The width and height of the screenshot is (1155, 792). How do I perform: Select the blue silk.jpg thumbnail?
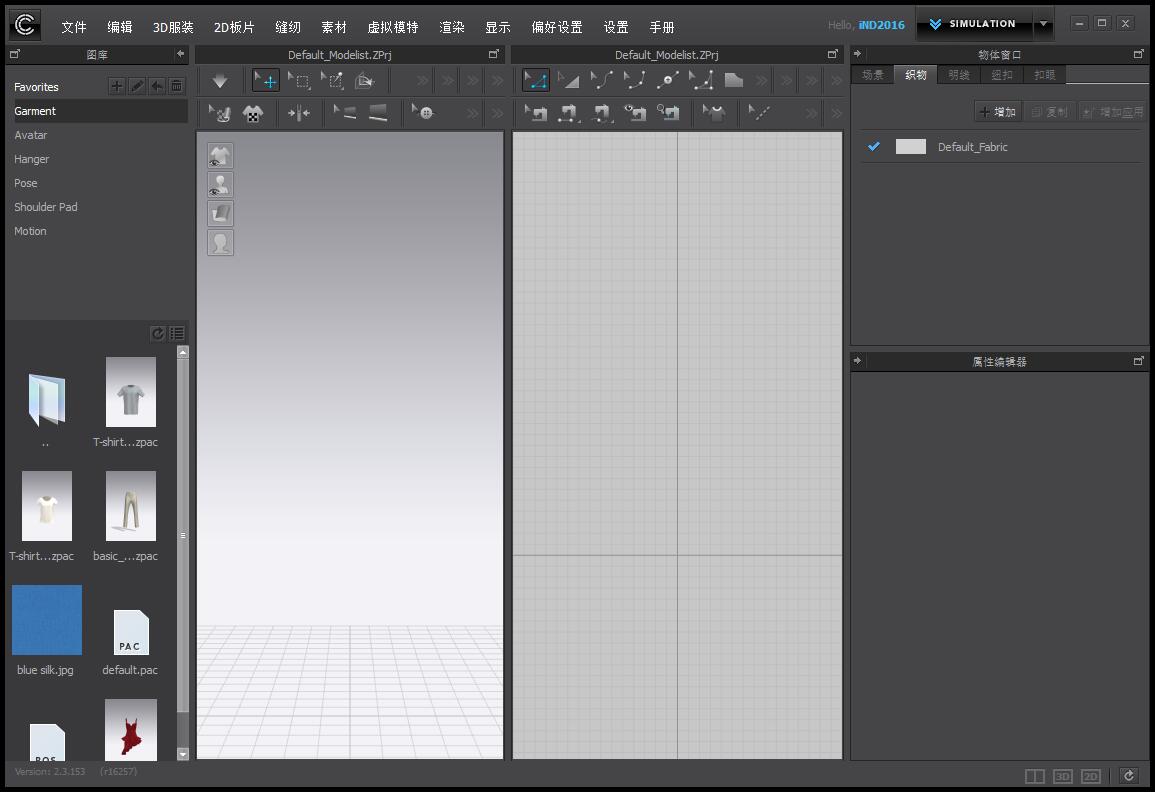[x=47, y=620]
